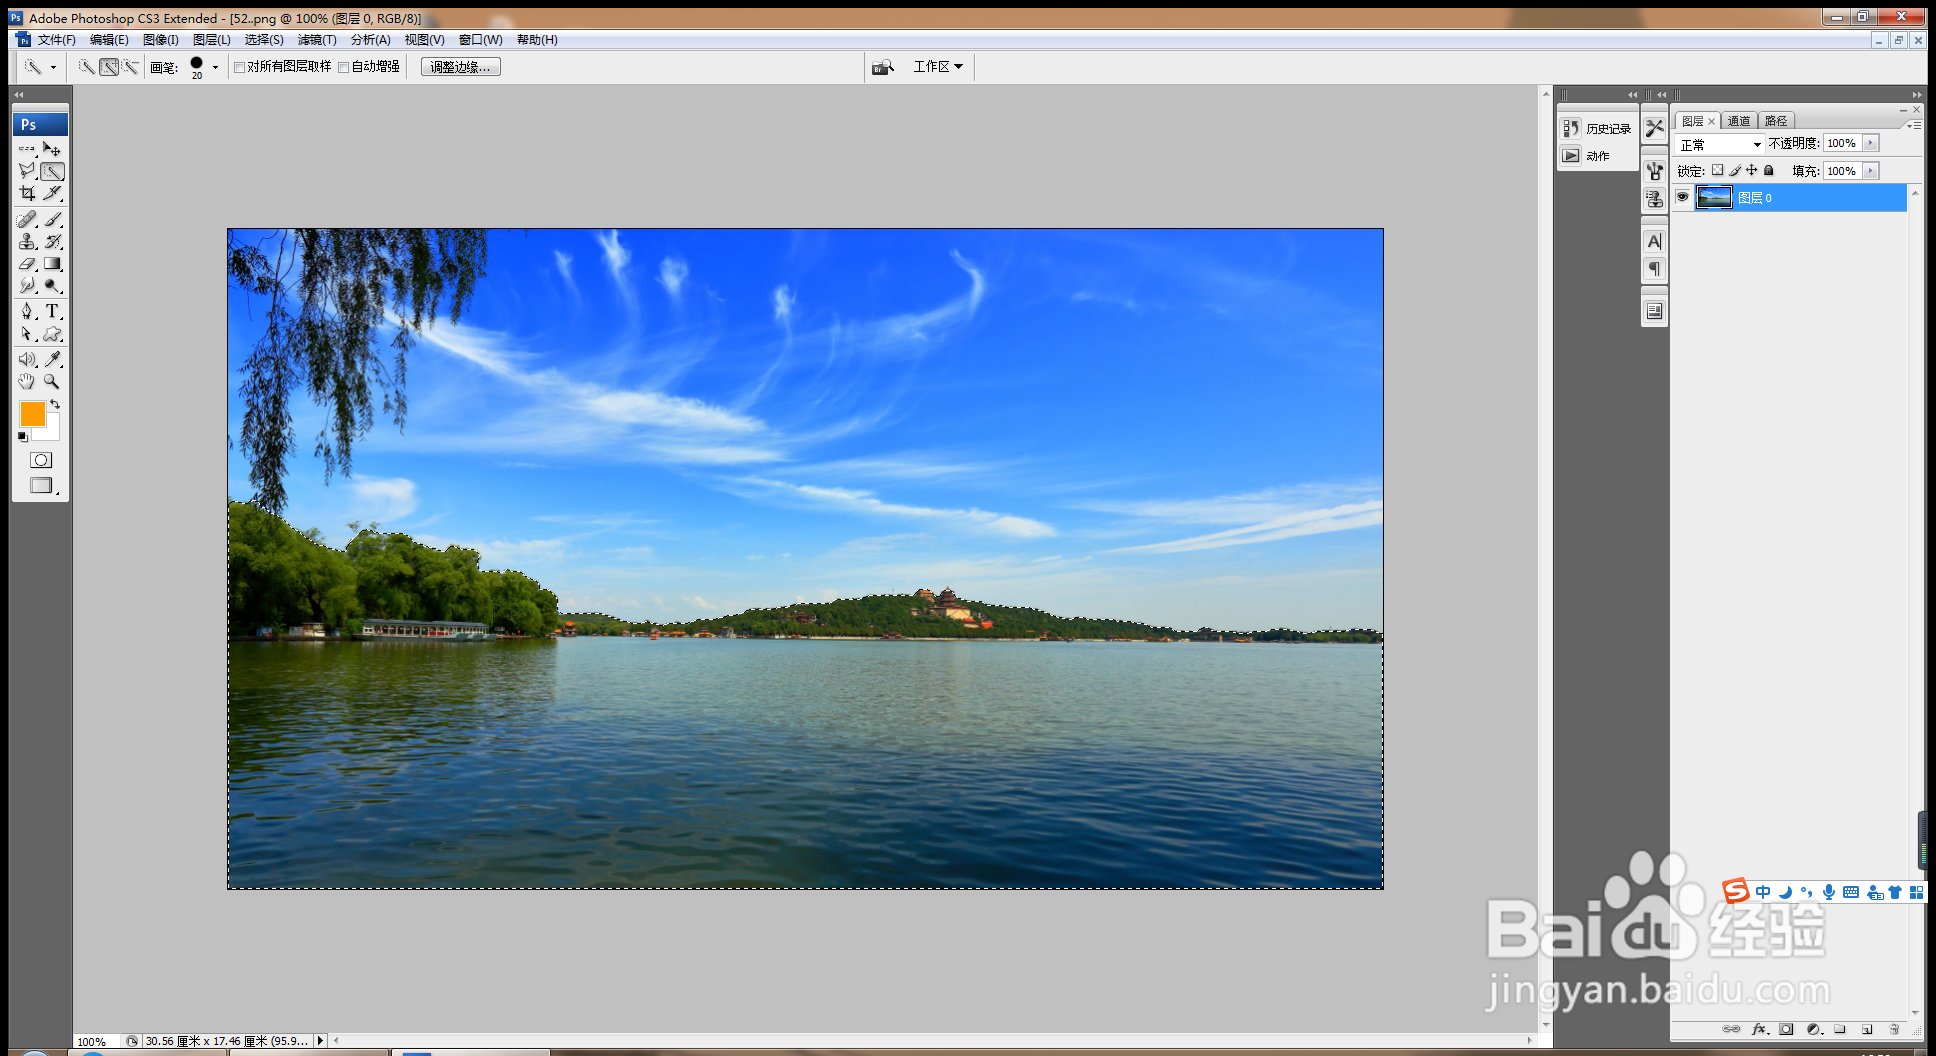Select the Path Selection tool
Viewport: 1936px width, 1056px height.
pos(27,334)
